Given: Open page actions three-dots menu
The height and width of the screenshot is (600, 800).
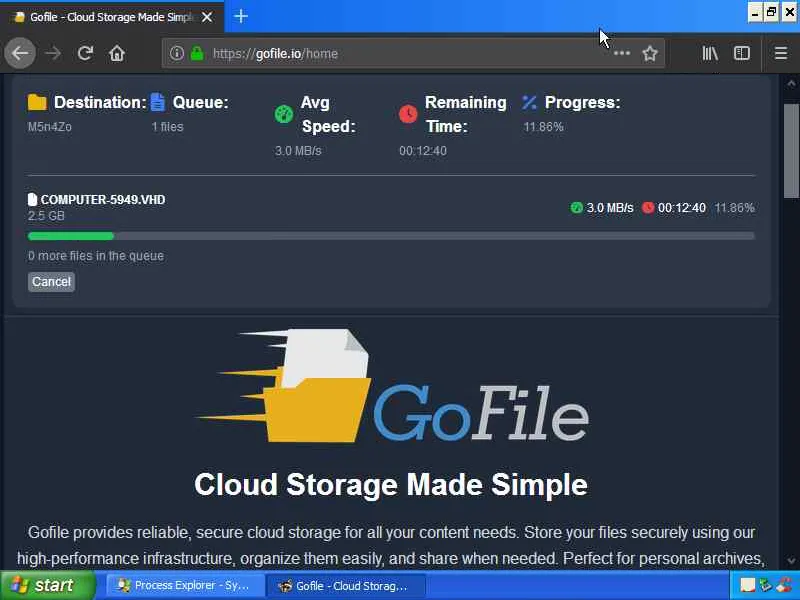Looking at the screenshot, I should (621, 53).
